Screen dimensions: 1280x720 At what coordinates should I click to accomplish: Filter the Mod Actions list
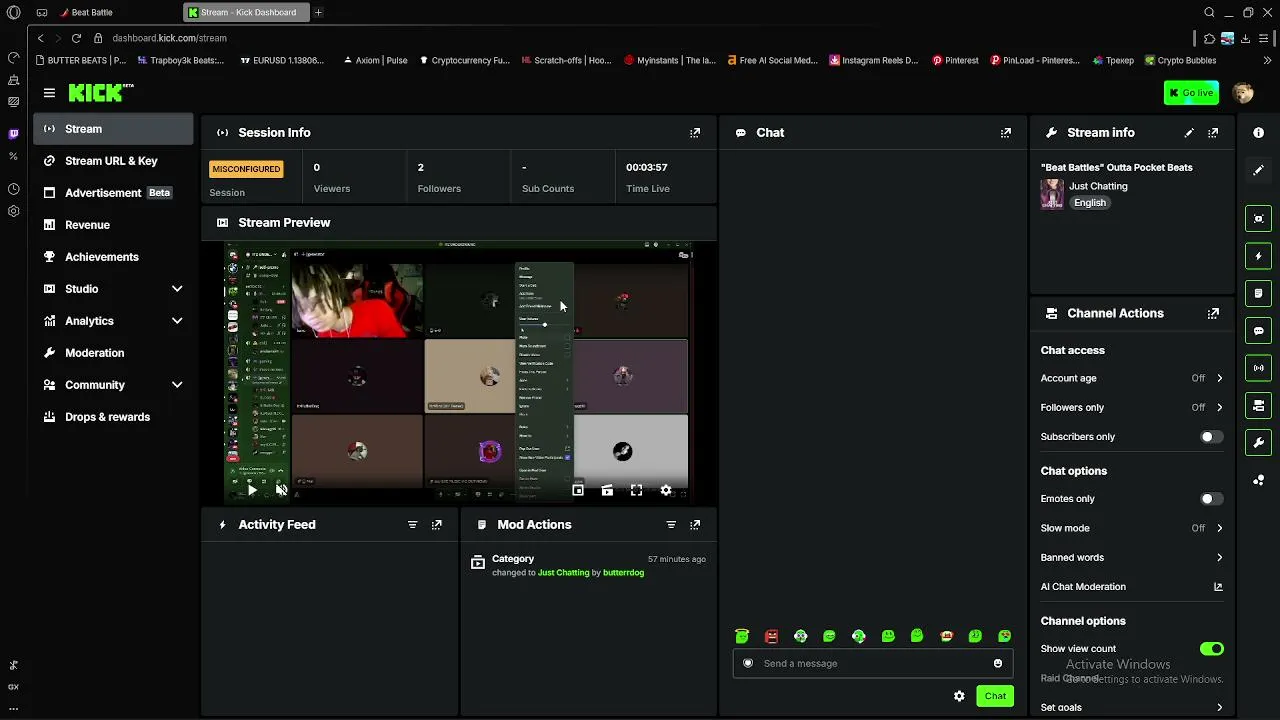point(671,525)
